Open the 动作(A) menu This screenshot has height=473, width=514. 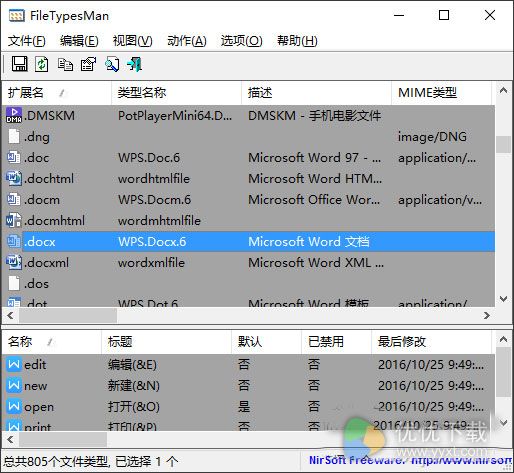click(187, 41)
